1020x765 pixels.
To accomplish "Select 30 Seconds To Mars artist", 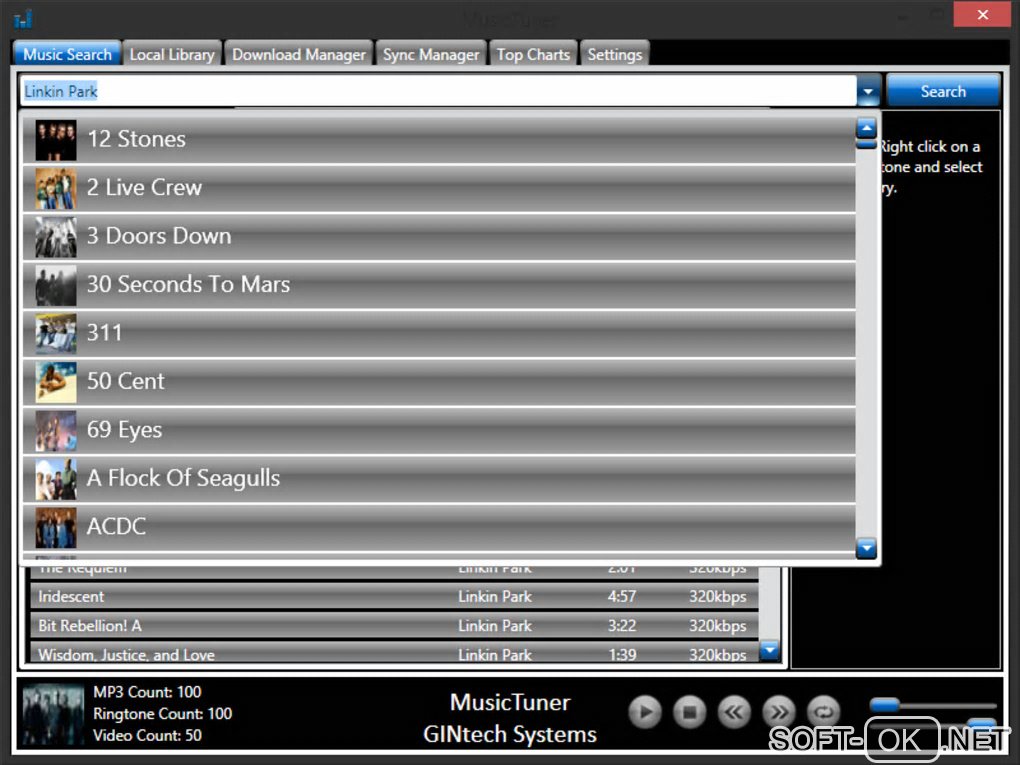I will (x=439, y=285).
